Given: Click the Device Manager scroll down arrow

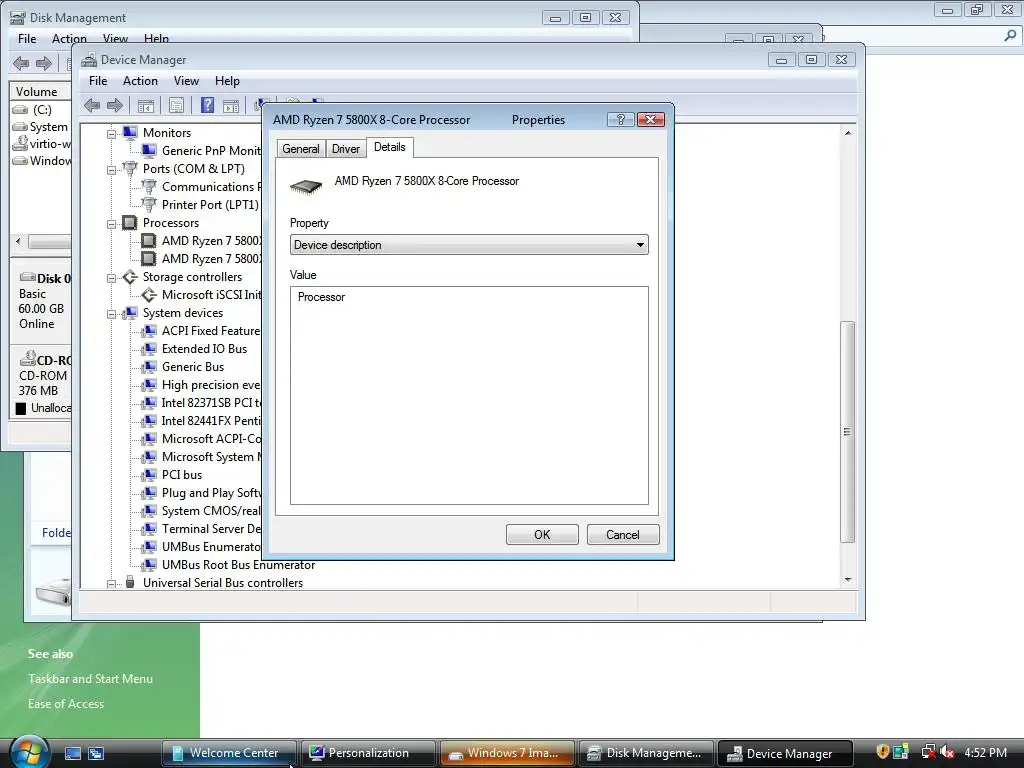Looking at the screenshot, I should click(848, 579).
